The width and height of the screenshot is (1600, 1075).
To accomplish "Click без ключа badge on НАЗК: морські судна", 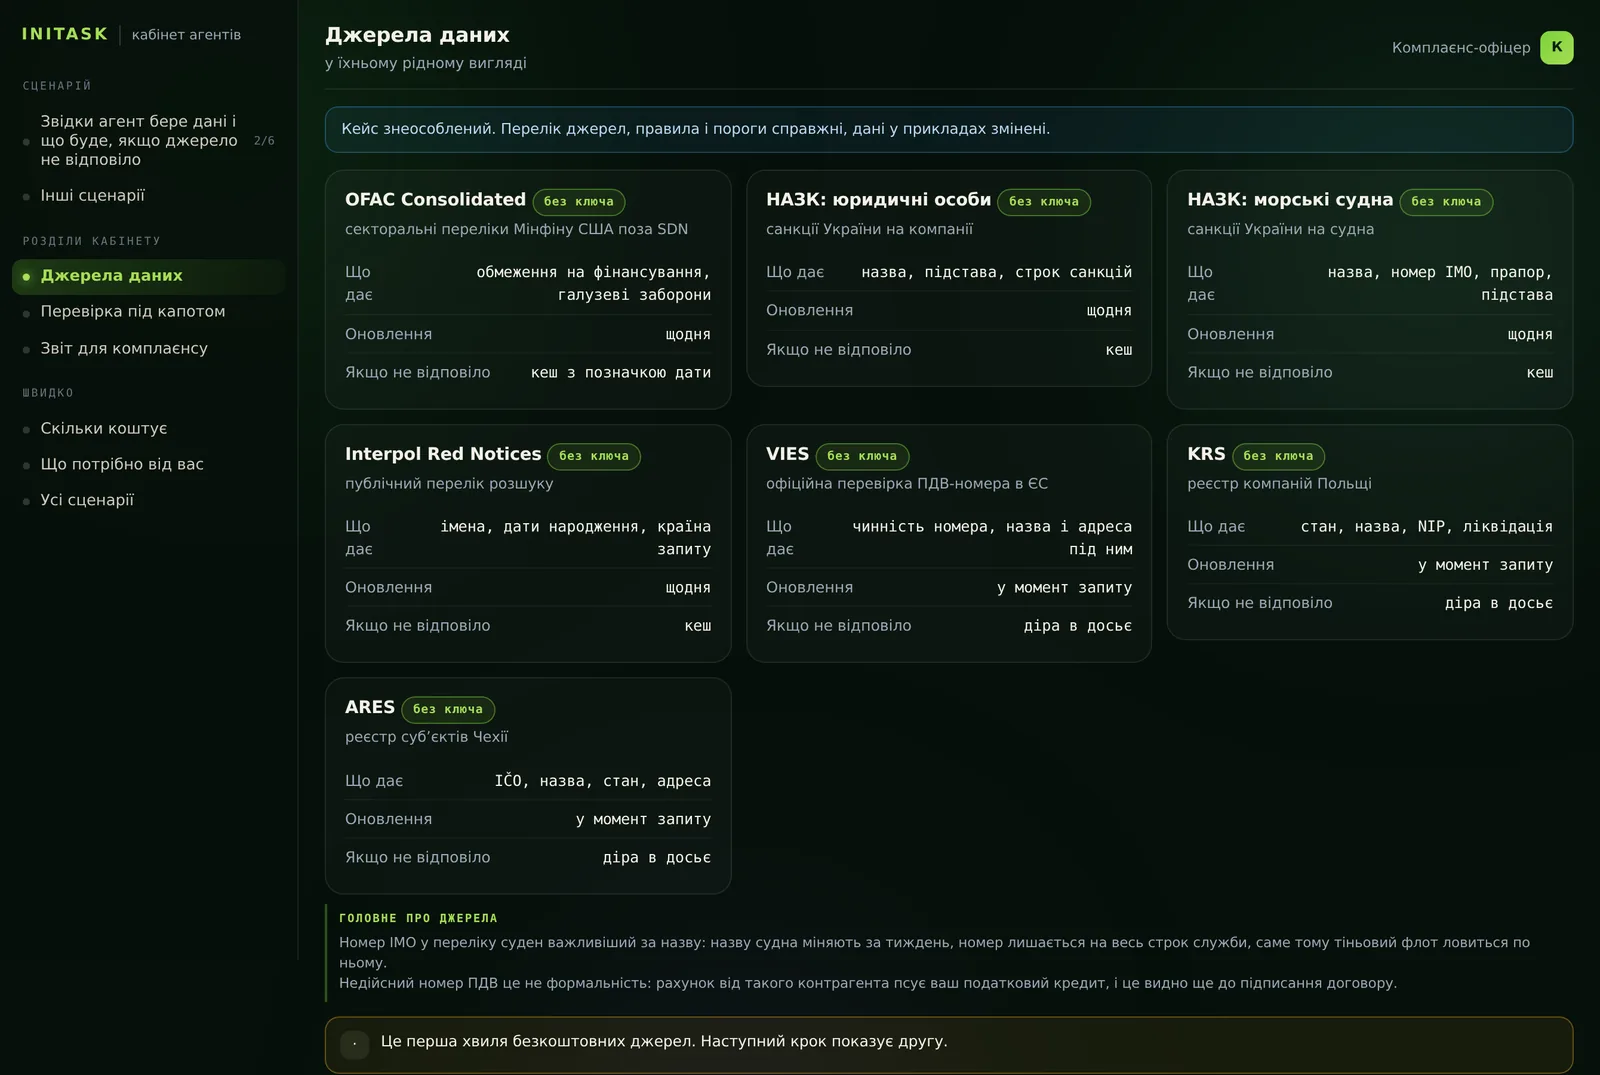I will coord(1446,202).
